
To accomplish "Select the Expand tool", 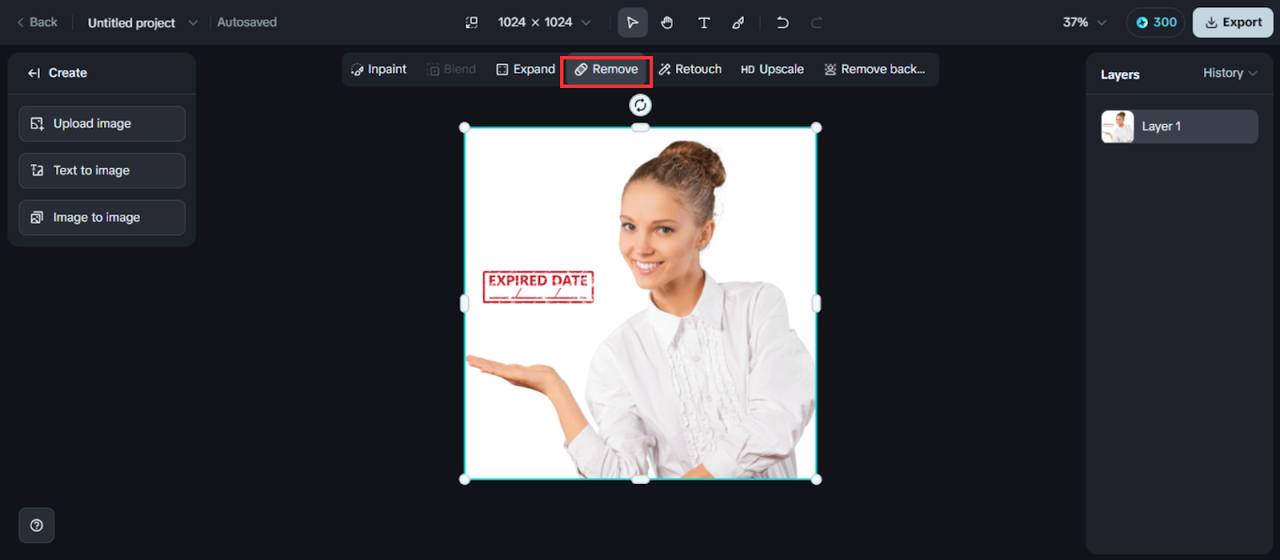I will pyautogui.click(x=525, y=69).
